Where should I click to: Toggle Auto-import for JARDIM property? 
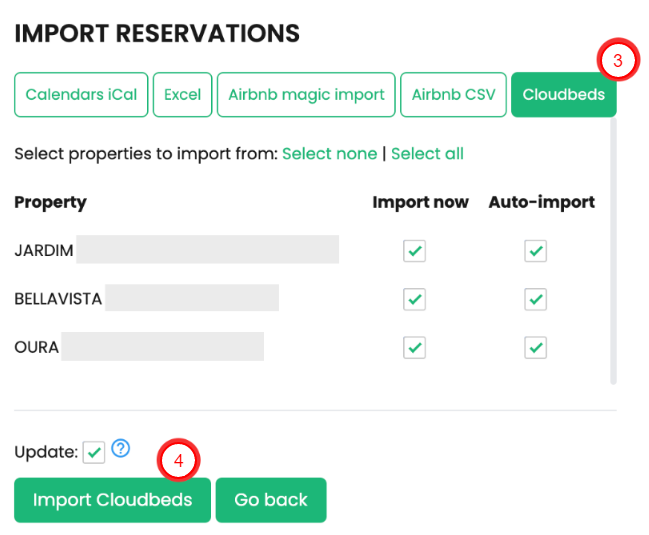(x=536, y=250)
